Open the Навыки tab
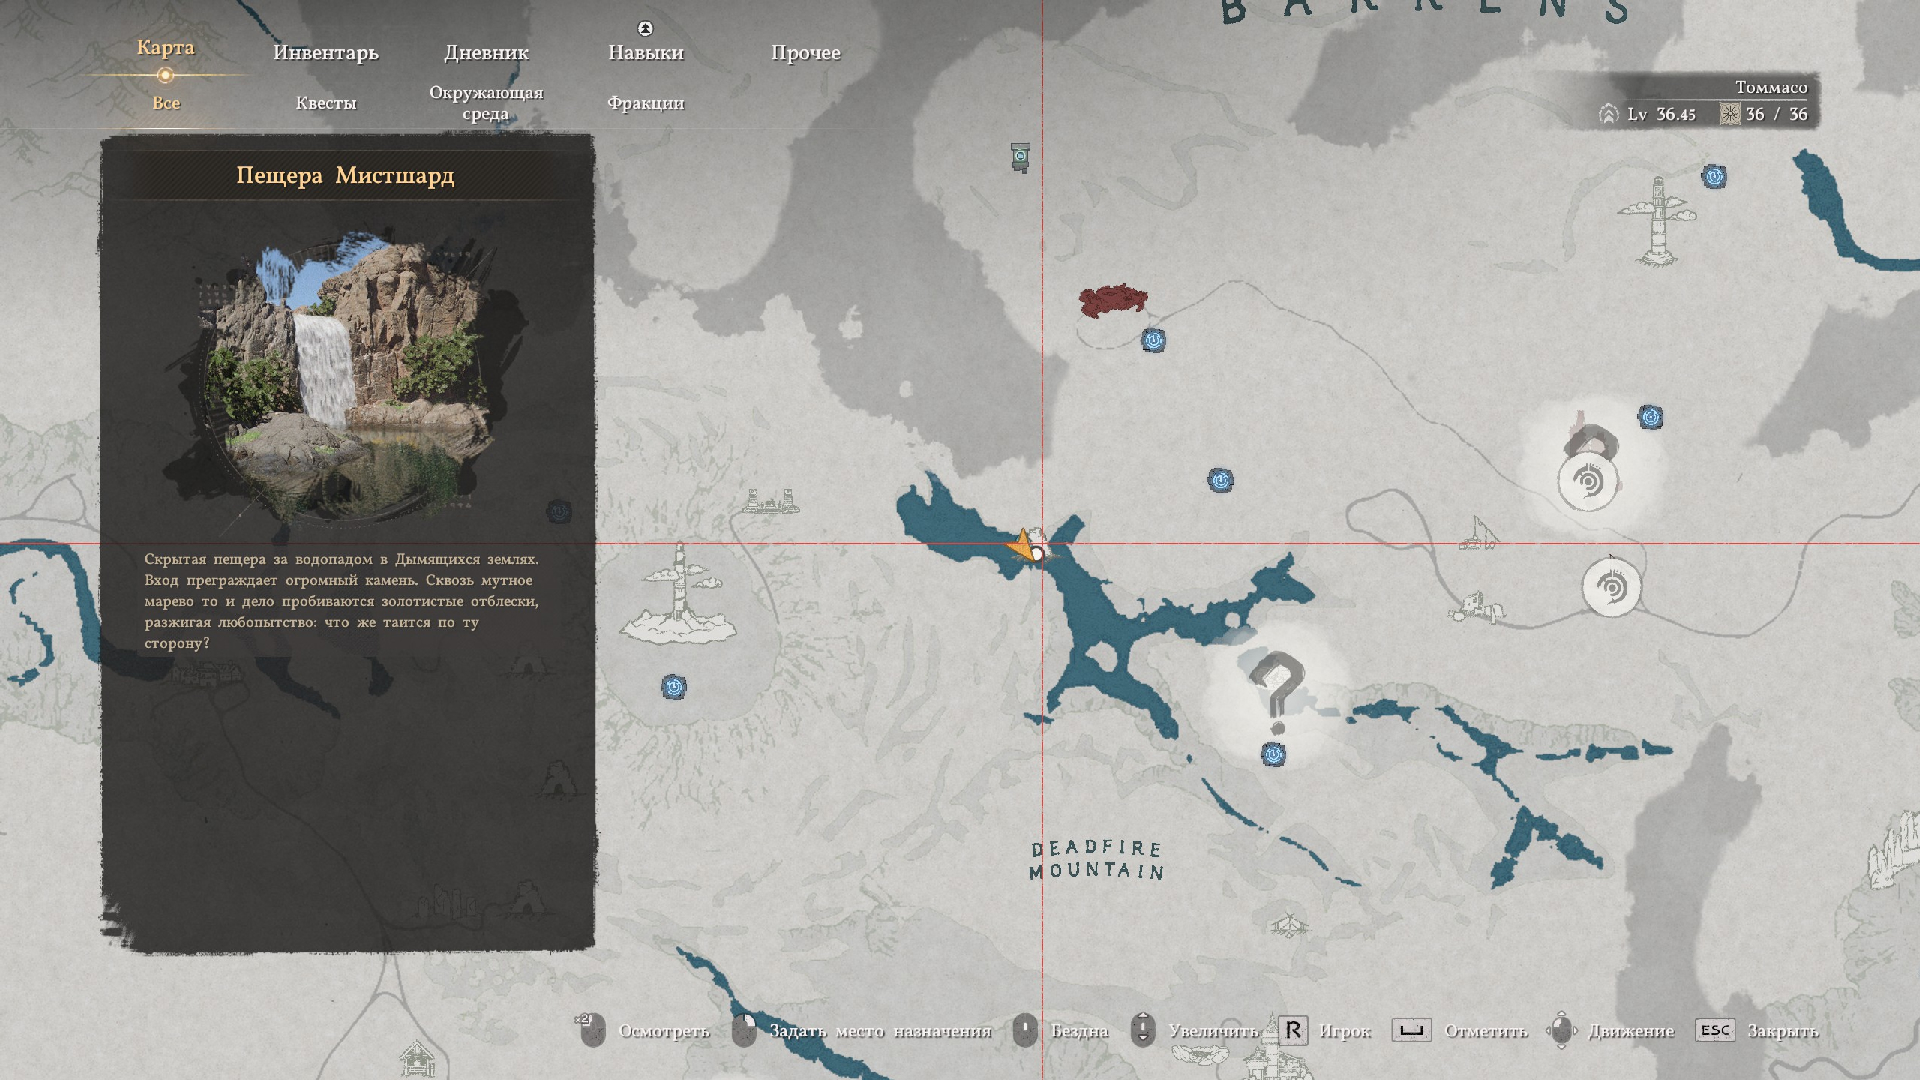 click(x=646, y=53)
